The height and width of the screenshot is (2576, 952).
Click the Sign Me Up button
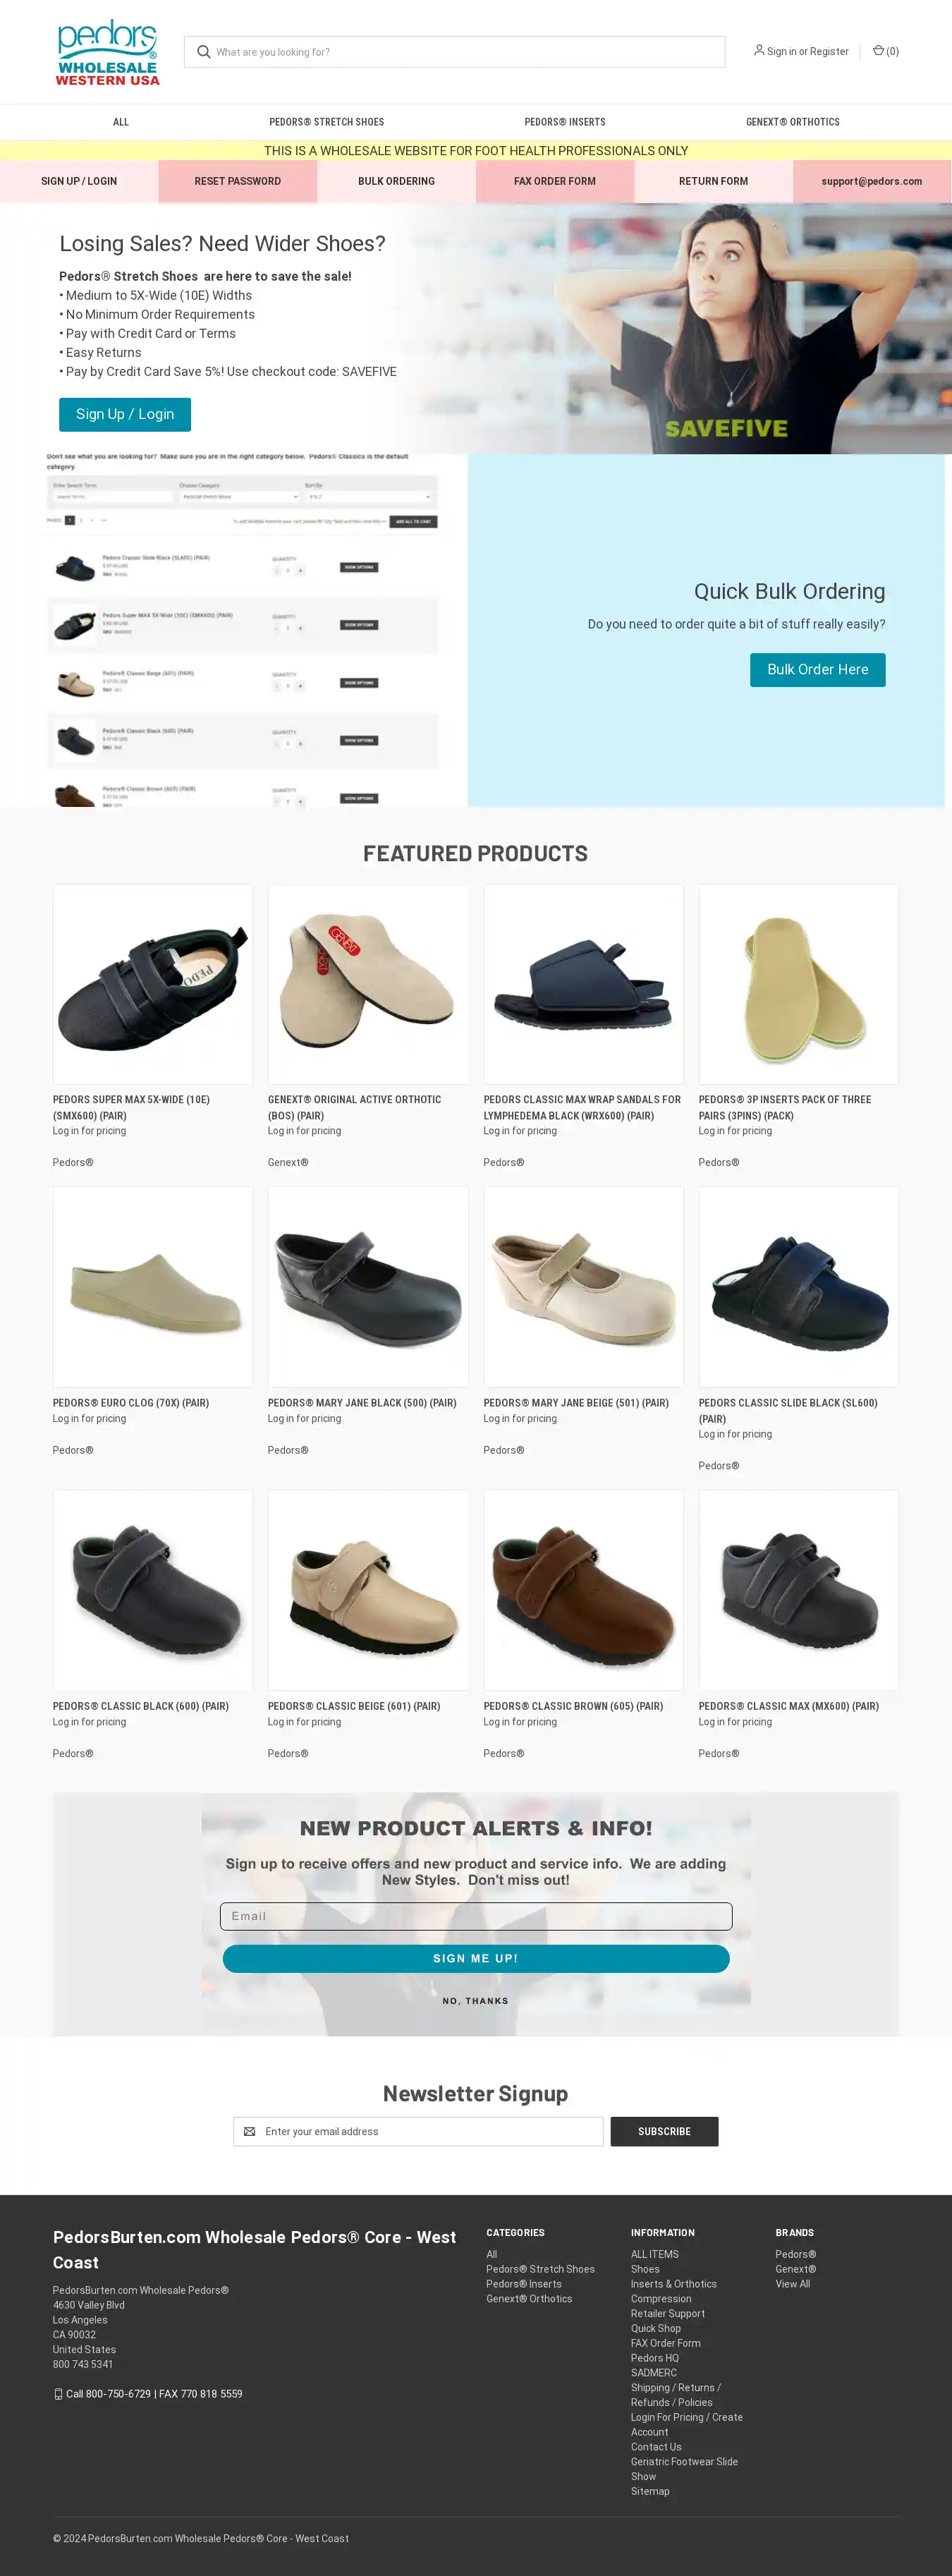click(x=476, y=1958)
